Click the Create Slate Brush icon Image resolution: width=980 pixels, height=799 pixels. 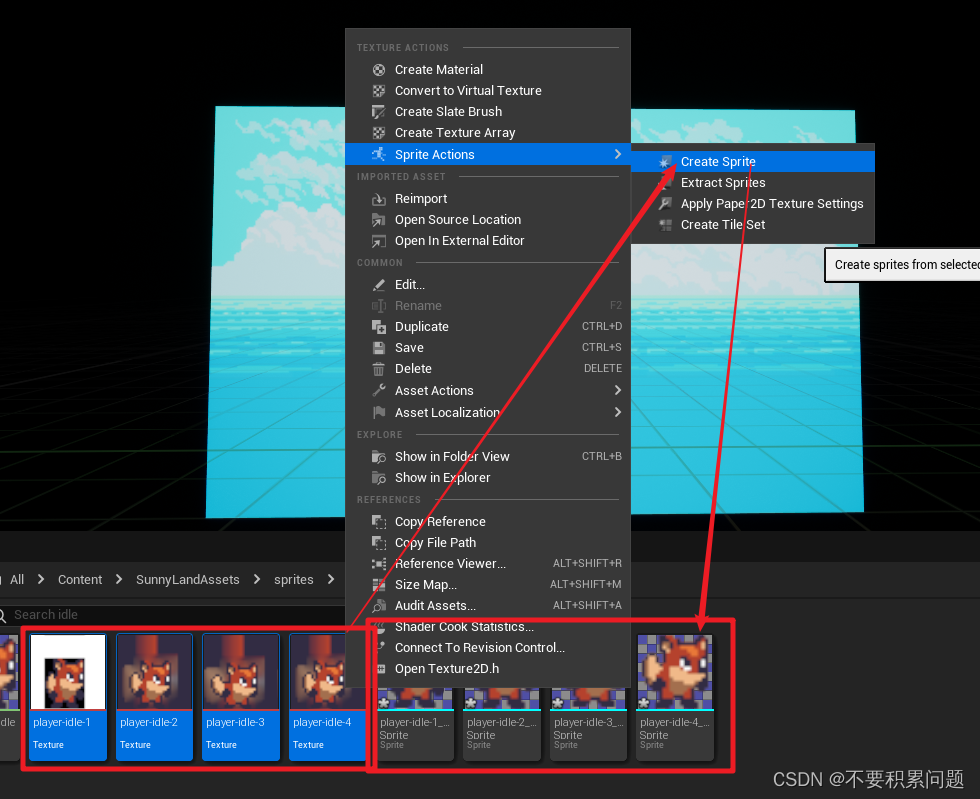tap(379, 112)
